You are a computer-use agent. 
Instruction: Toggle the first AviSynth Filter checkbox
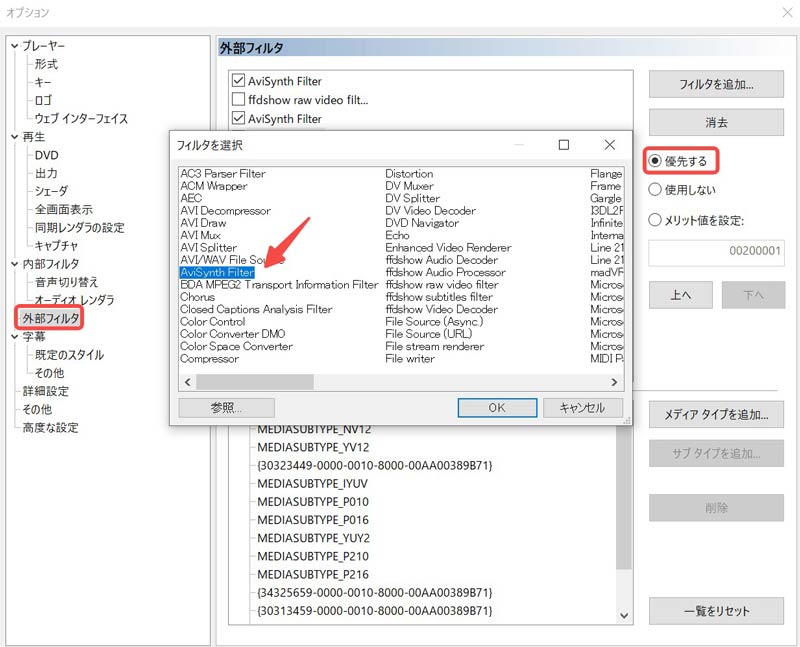pos(238,81)
